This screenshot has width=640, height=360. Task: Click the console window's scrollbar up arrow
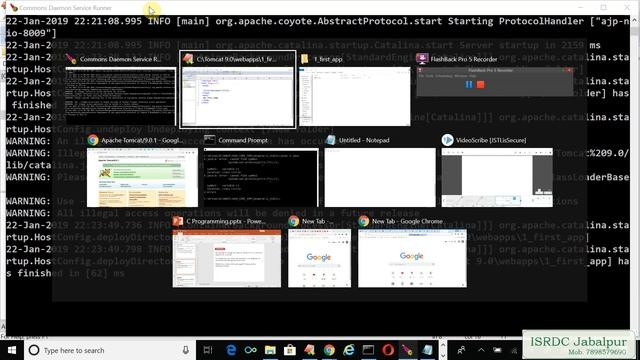635,20
